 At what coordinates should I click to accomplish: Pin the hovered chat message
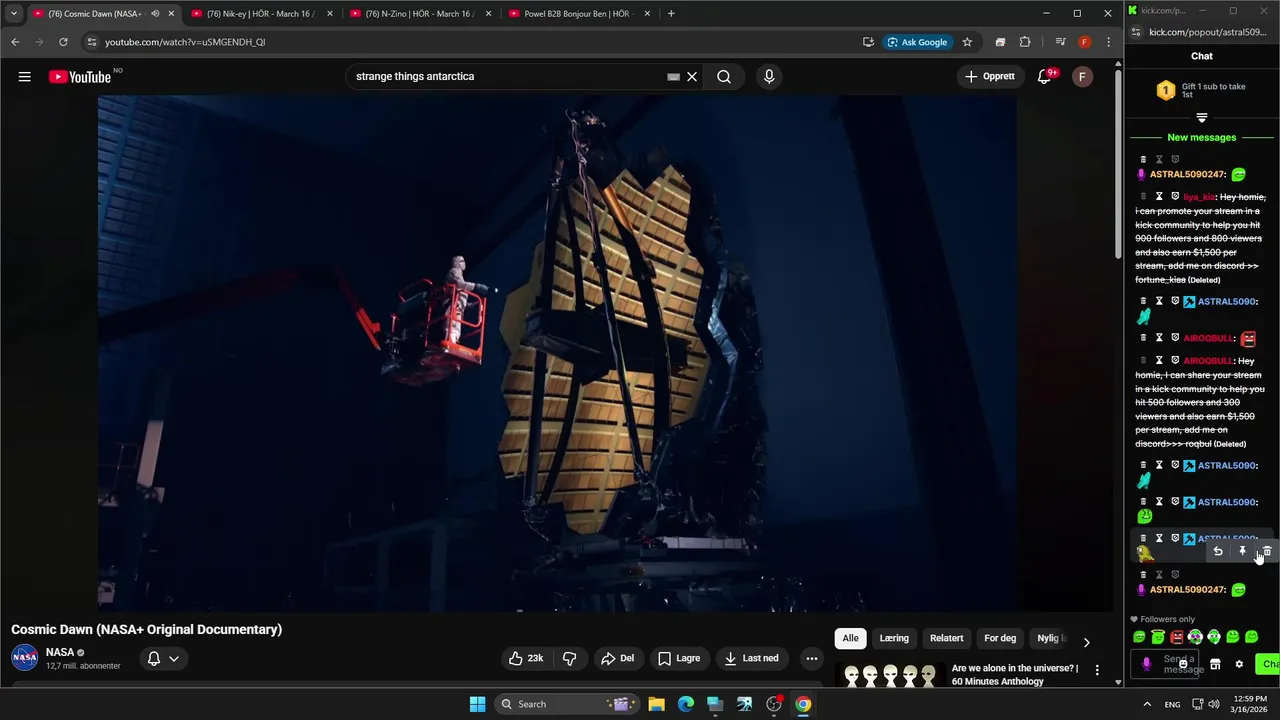1243,551
